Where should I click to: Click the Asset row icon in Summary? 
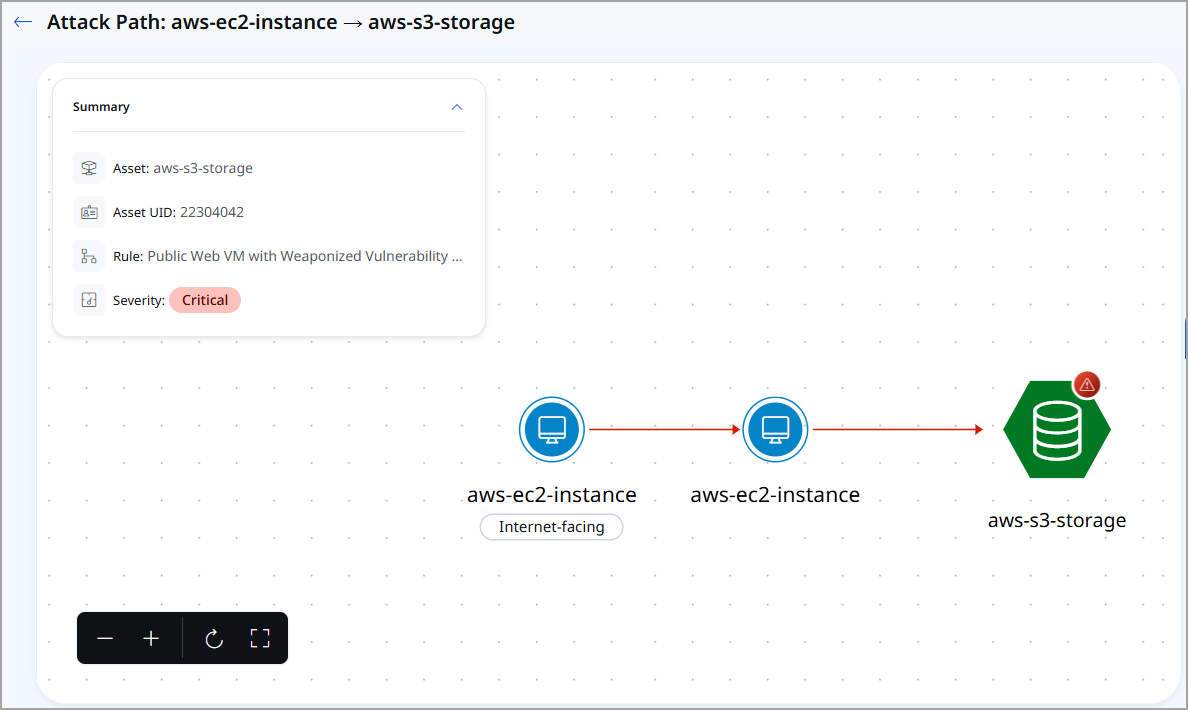pos(89,168)
